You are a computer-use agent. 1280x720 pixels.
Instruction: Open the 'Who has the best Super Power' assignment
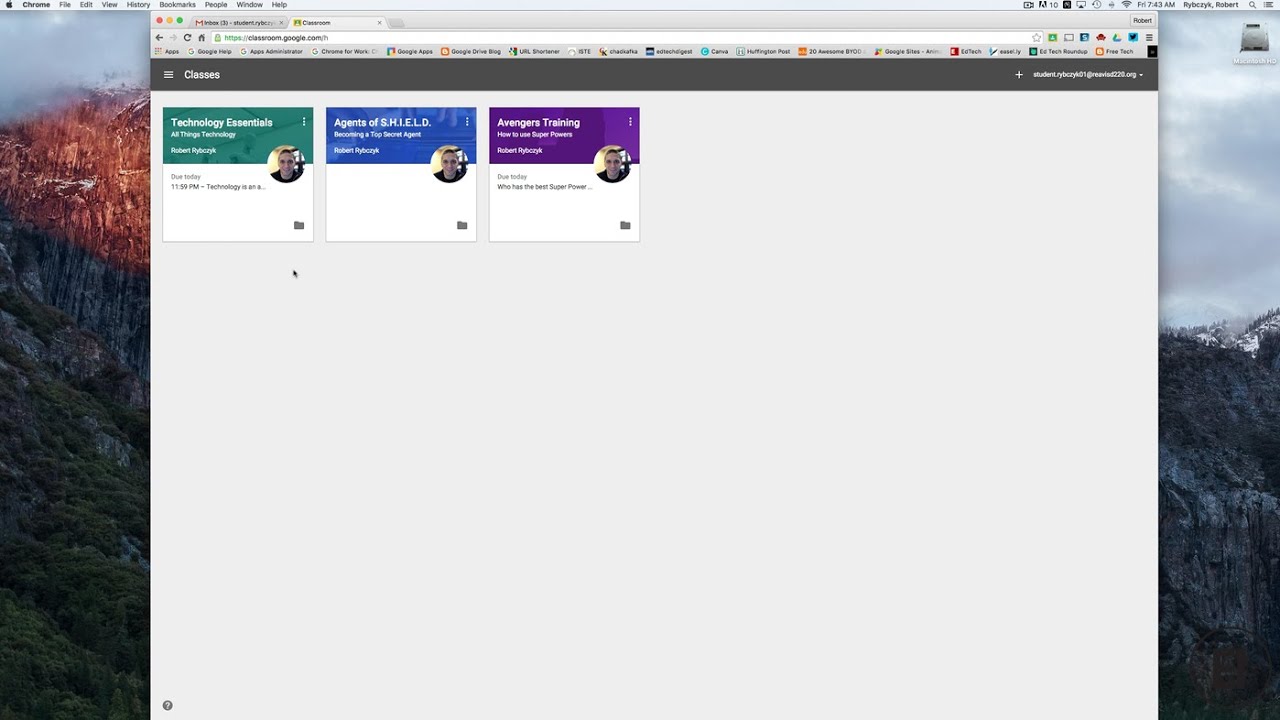pyautogui.click(x=545, y=187)
